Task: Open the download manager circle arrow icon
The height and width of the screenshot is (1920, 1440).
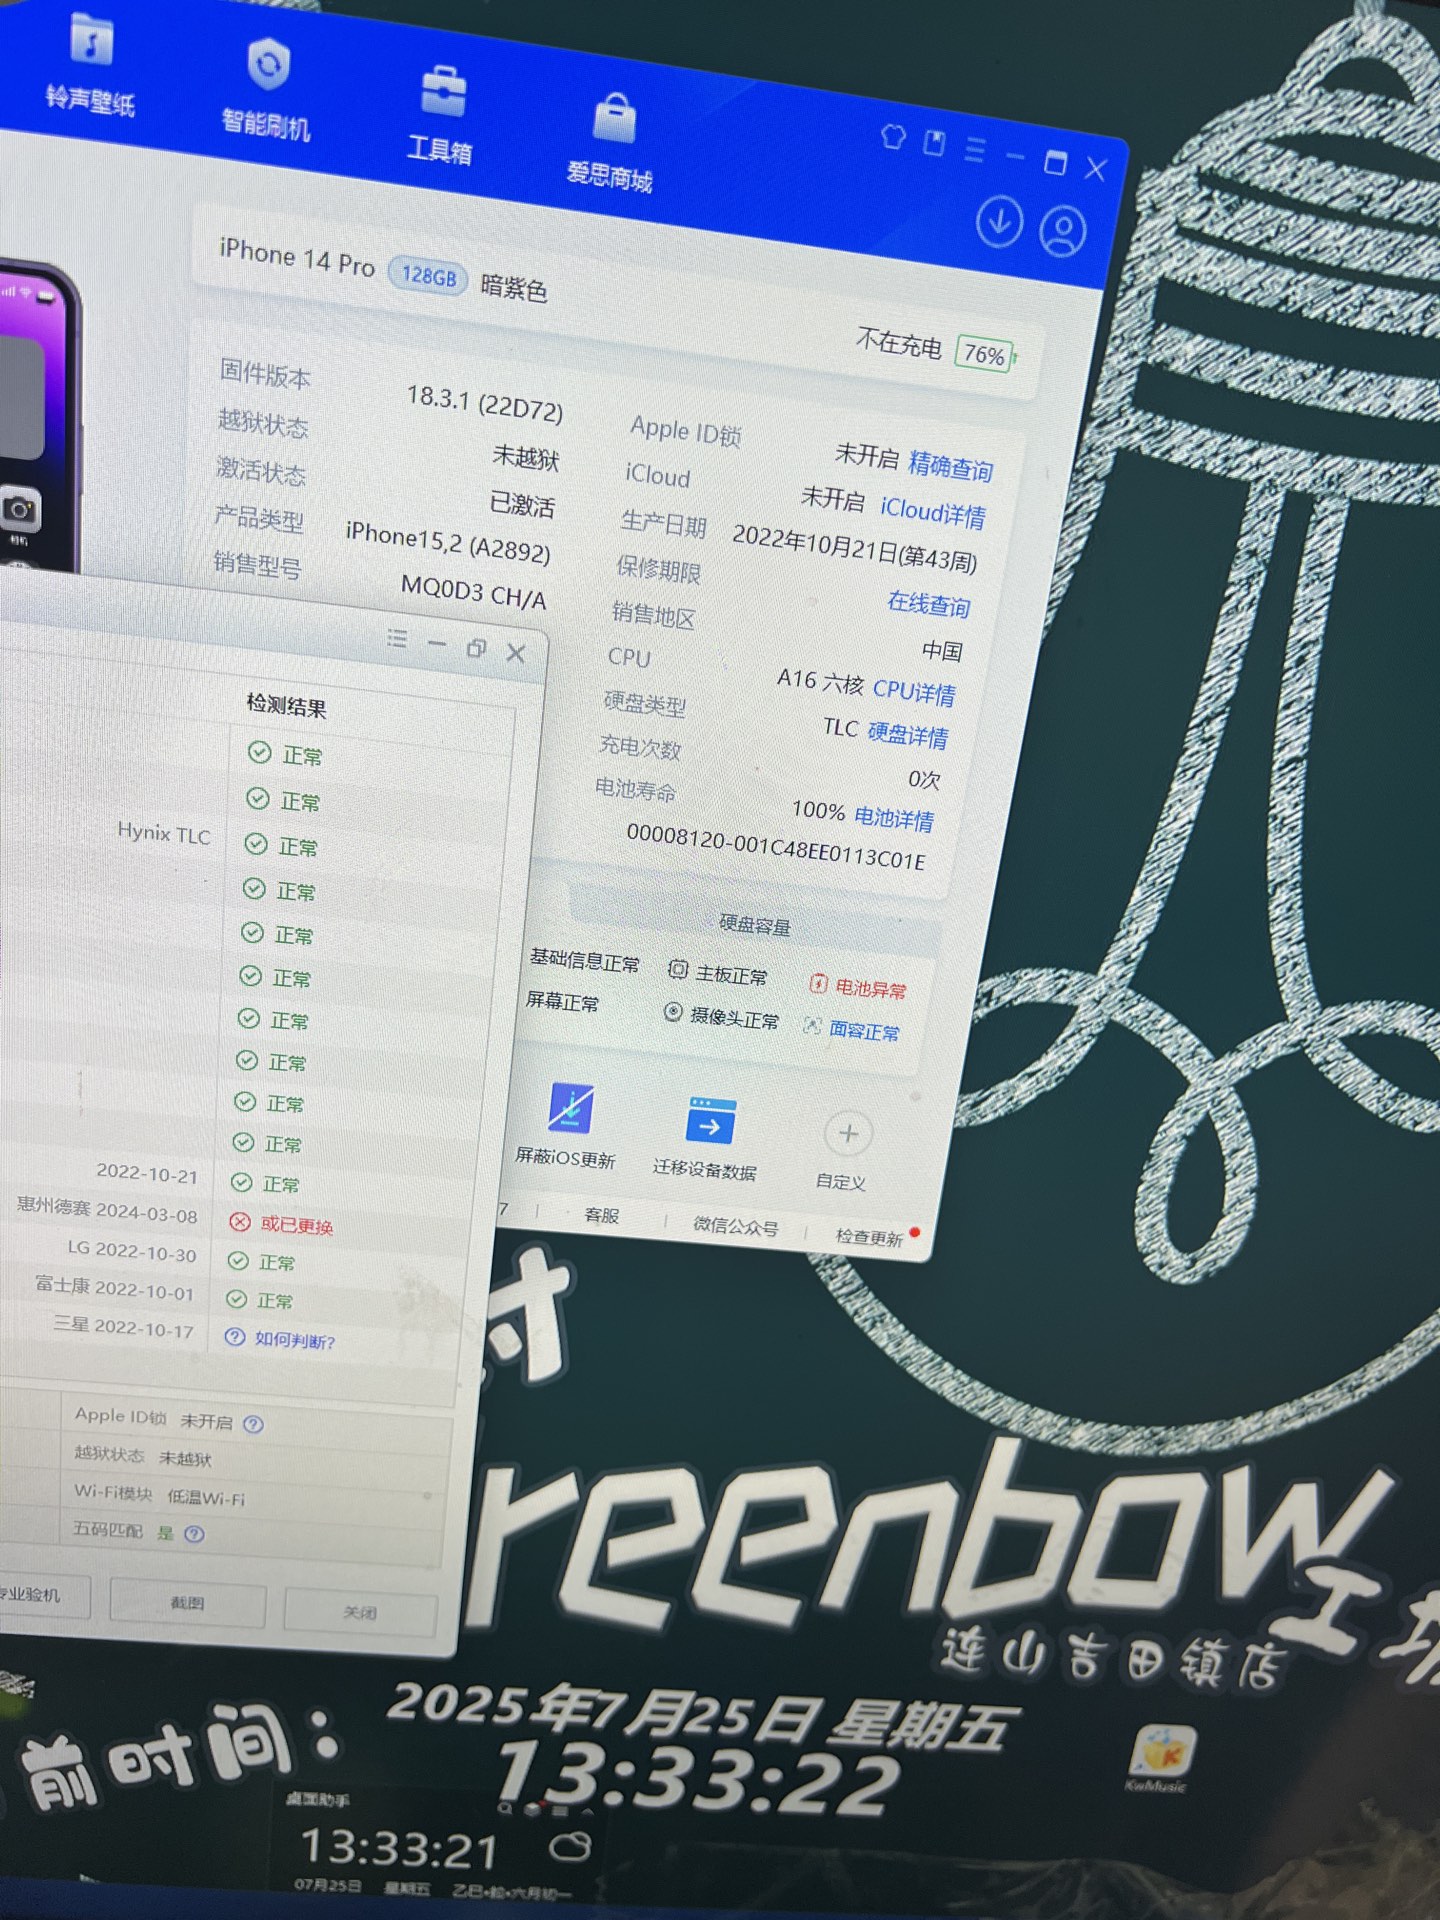Action: pyautogui.click(x=999, y=221)
